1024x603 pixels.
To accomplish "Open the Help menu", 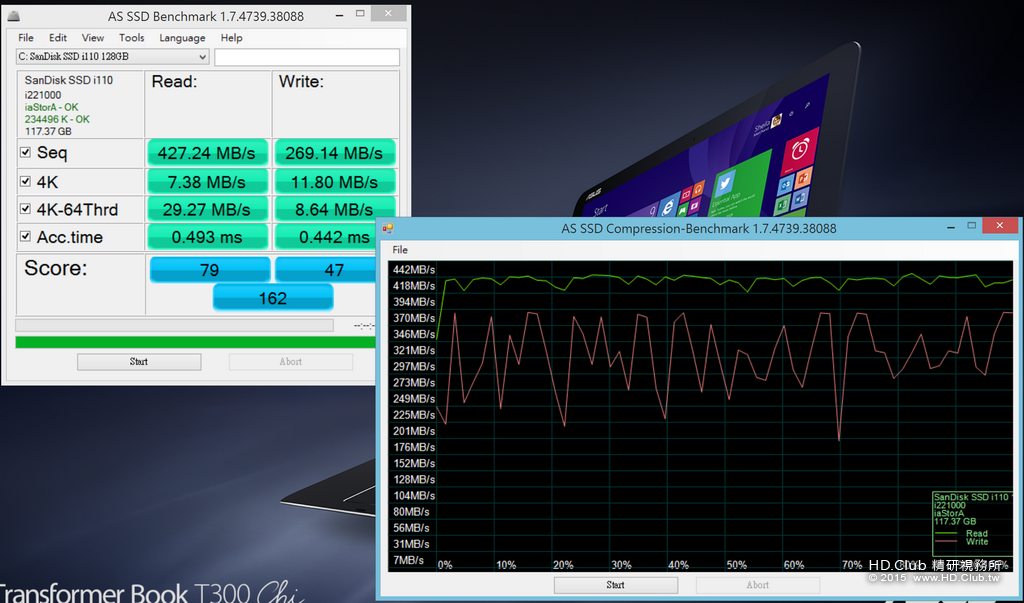I will click(x=231, y=38).
